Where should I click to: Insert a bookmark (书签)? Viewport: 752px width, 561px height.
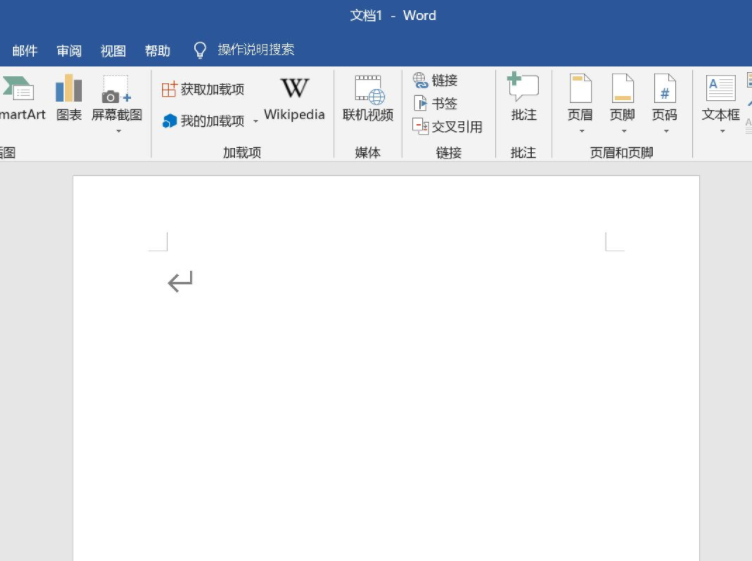coord(436,104)
